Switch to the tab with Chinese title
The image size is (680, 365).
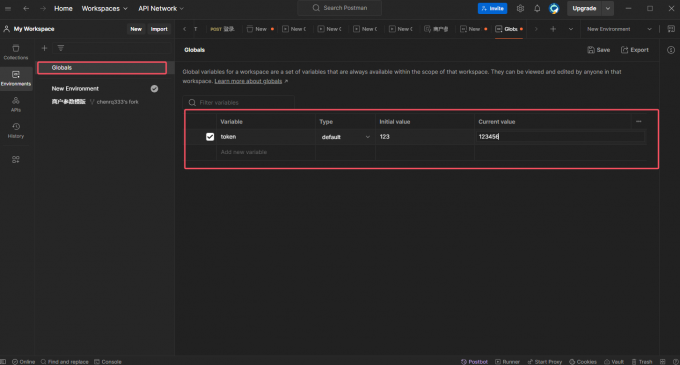pos(436,29)
